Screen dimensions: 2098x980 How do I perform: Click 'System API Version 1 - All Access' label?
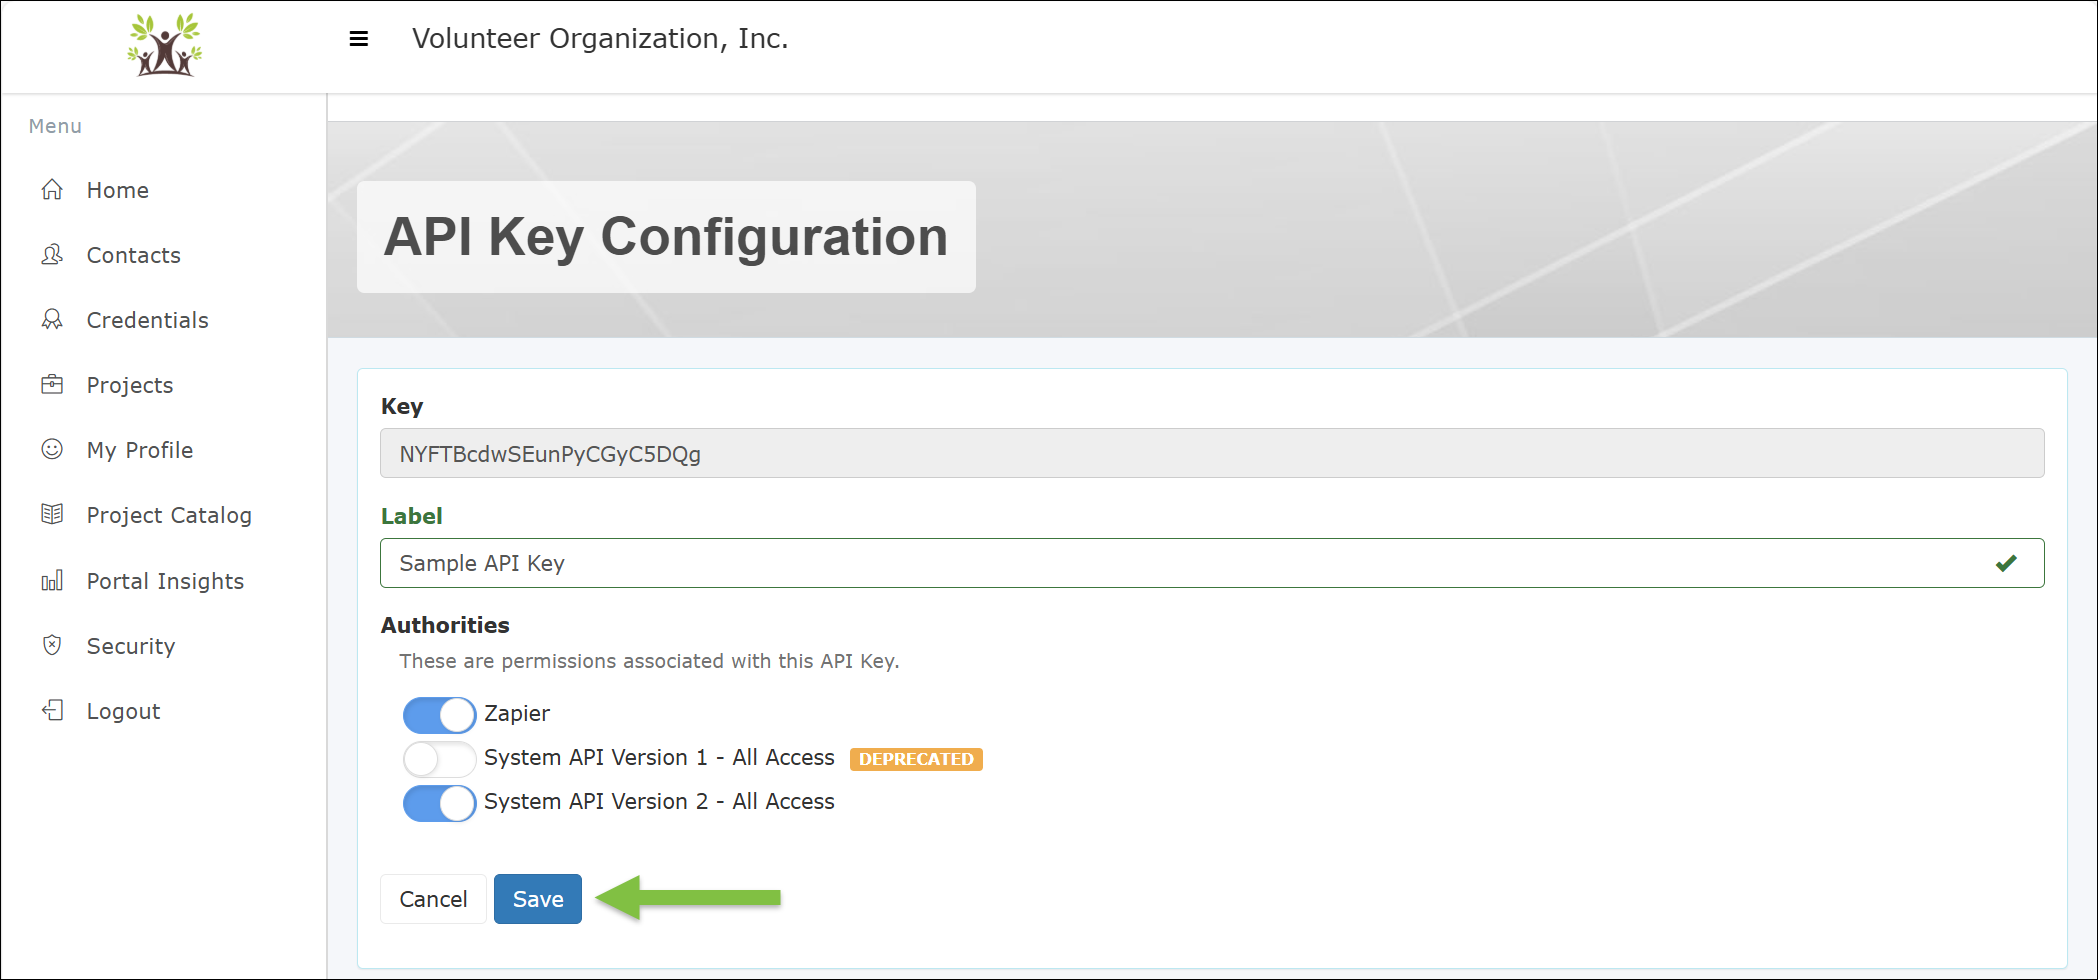click(659, 758)
